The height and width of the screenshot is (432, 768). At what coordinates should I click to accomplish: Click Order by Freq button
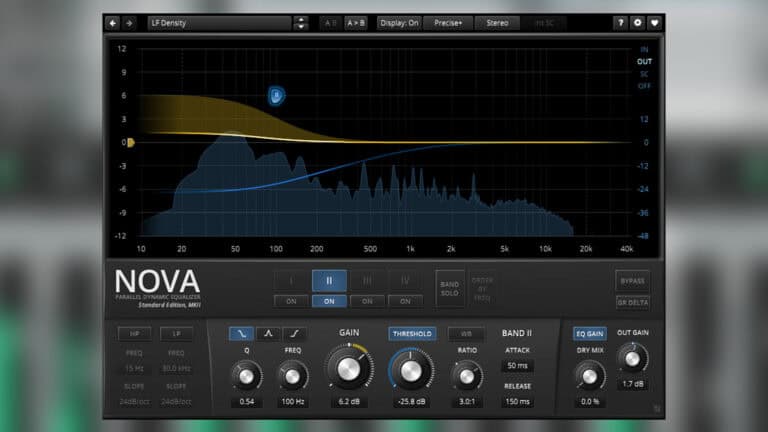(482, 288)
